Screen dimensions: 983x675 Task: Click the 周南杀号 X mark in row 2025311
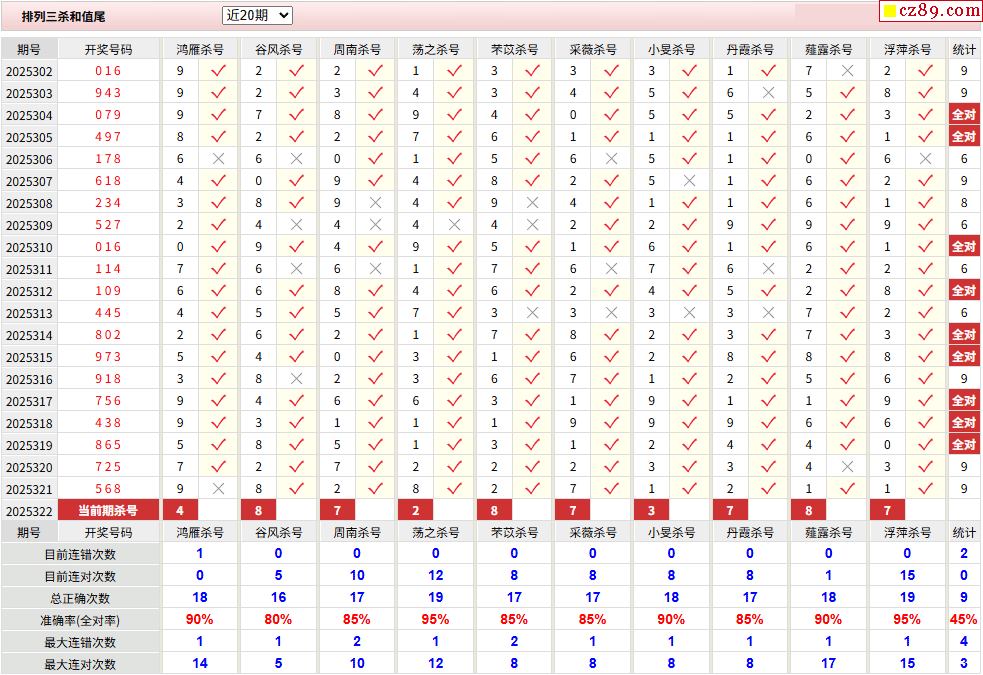(376, 268)
